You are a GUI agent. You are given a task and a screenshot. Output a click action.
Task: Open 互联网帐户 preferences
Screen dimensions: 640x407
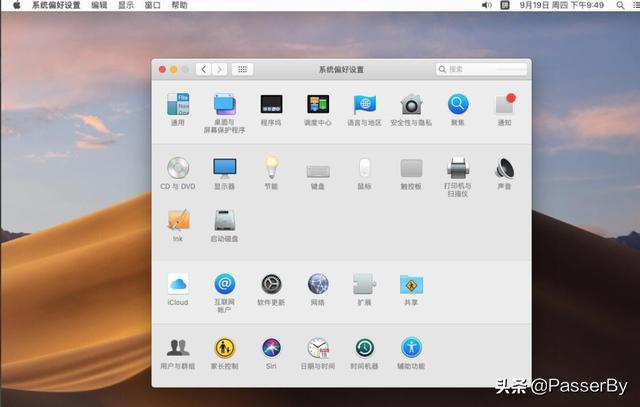[x=224, y=293]
